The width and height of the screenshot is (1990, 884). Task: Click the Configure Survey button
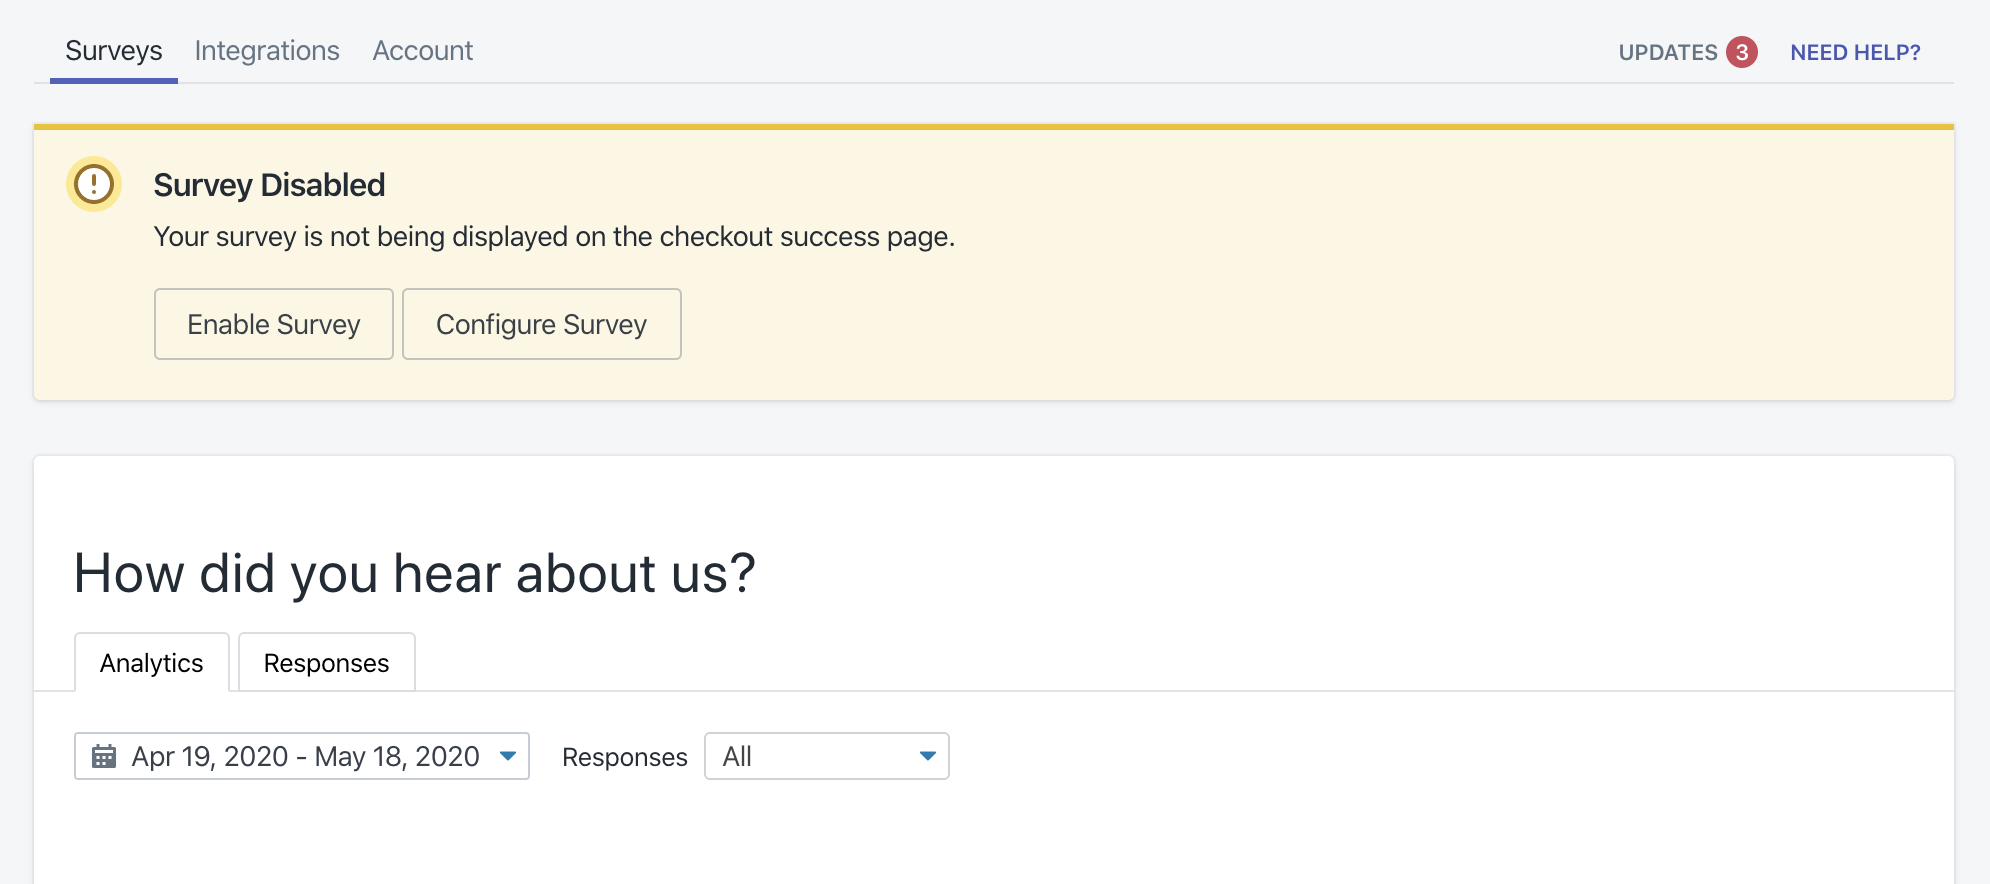click(x=542, y=324)
